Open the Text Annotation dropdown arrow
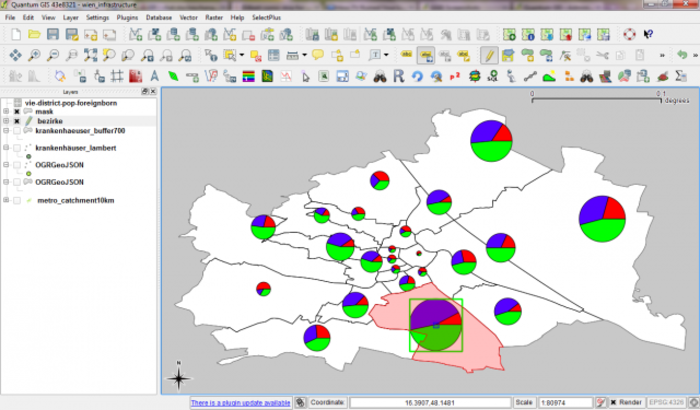The width and height of the screenshot is (700, 410). point(386,55)
